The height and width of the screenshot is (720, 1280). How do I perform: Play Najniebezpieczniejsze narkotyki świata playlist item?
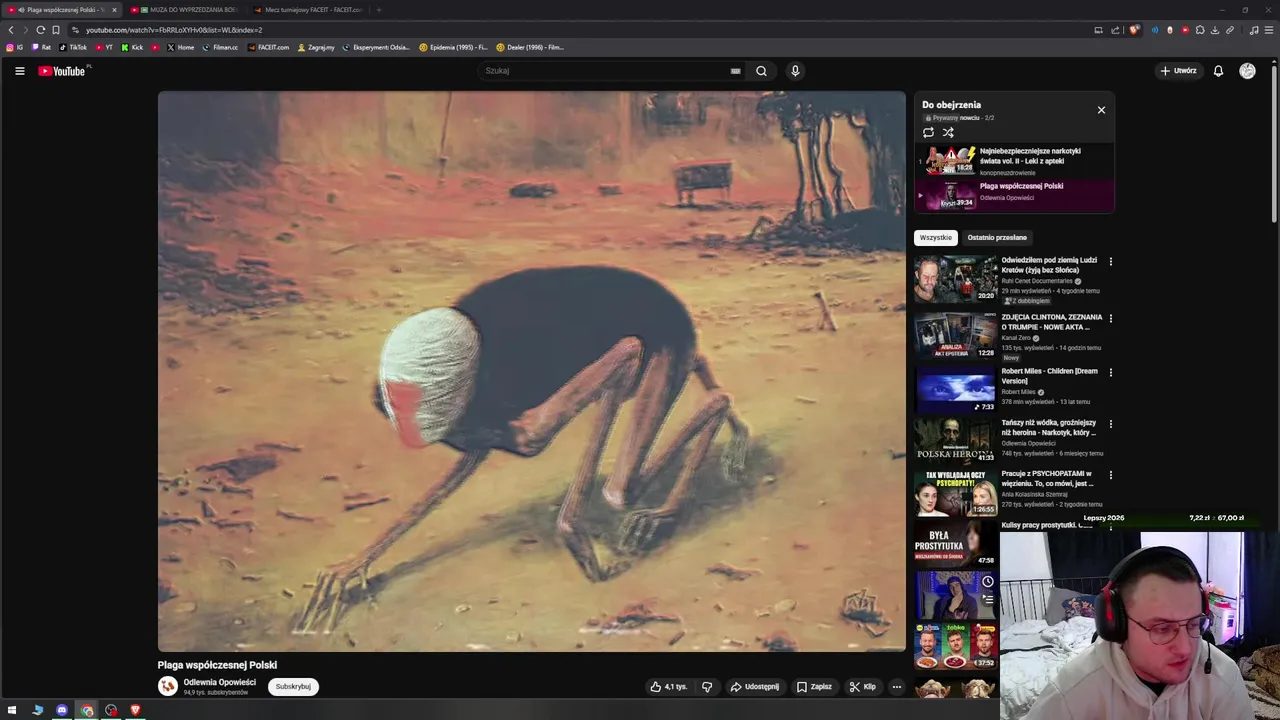1014,161
